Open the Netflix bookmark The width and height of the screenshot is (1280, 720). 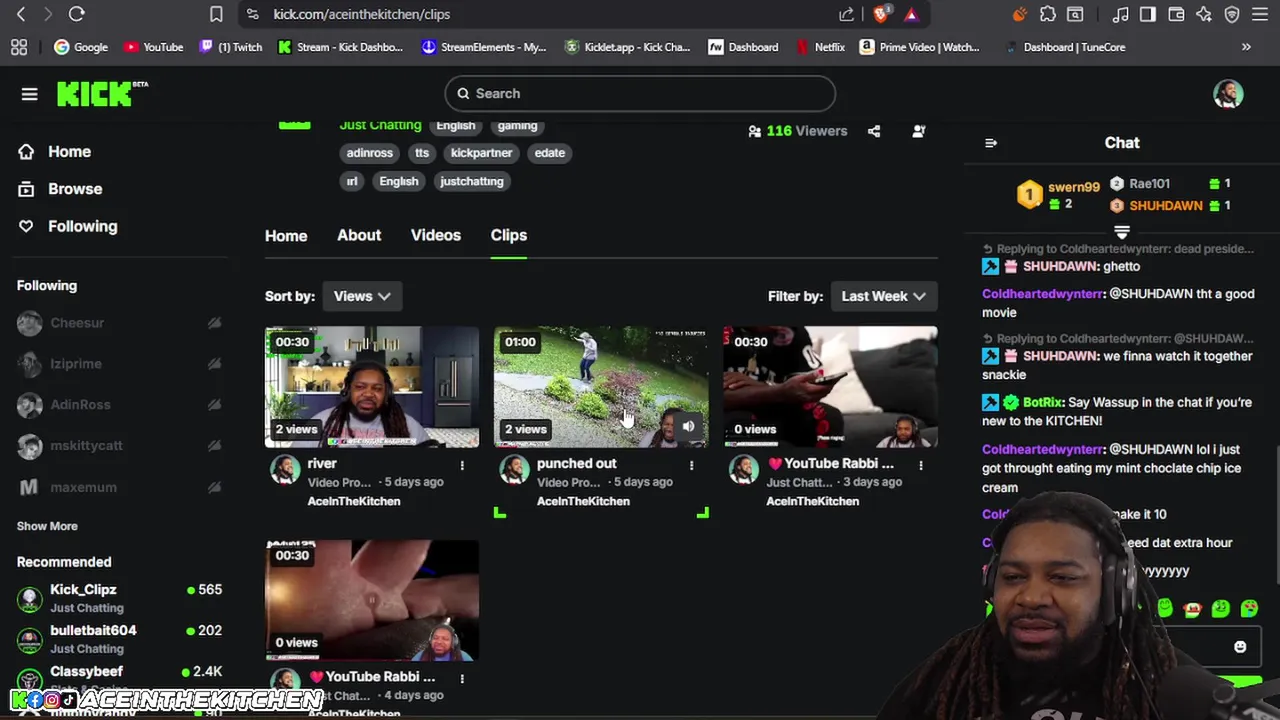click(x=820, y=47)
